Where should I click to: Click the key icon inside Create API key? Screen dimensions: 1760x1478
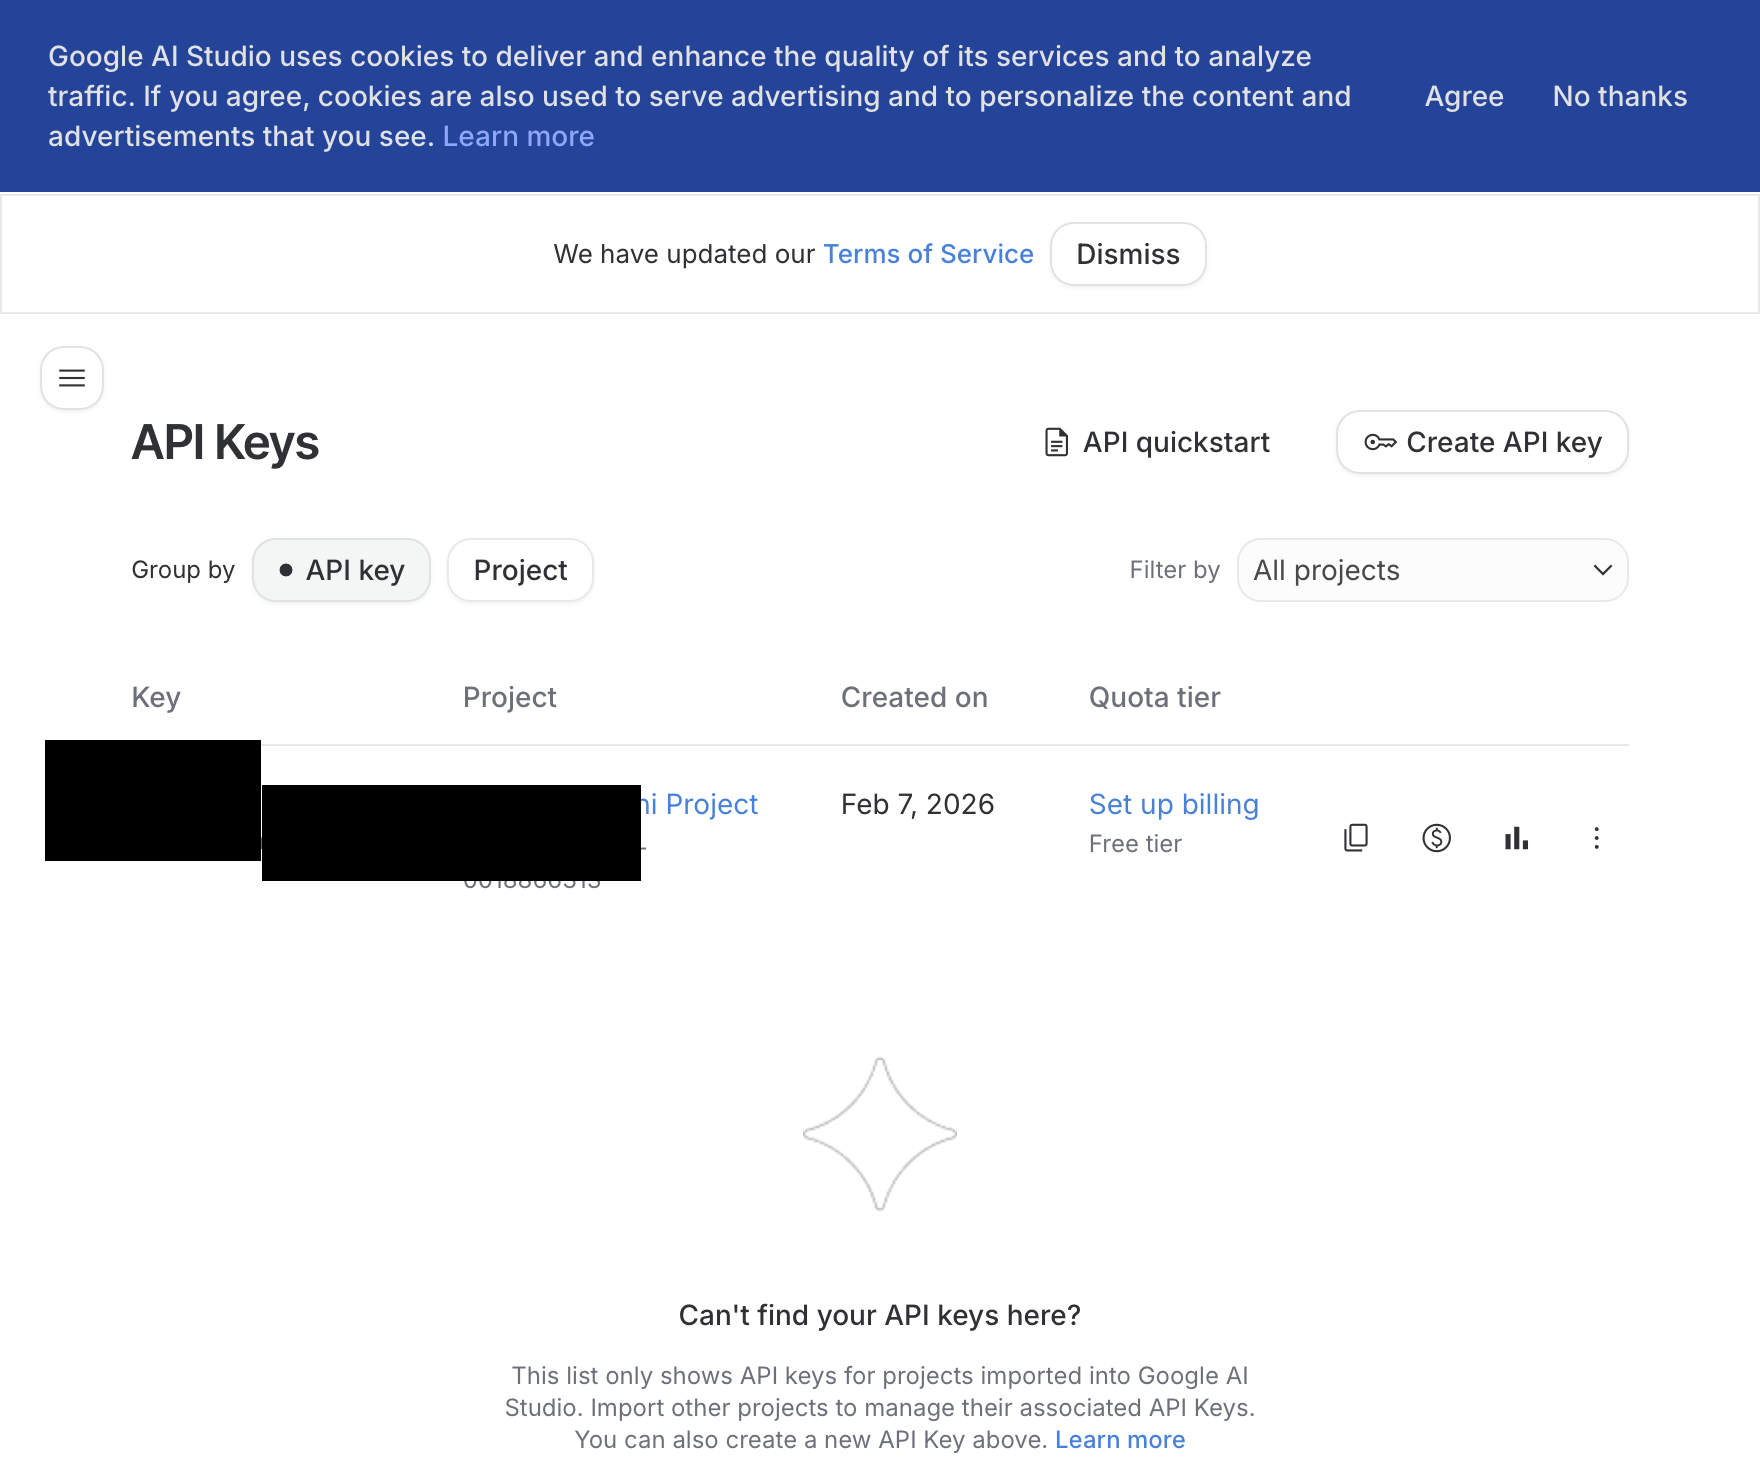click(1381, 442)
